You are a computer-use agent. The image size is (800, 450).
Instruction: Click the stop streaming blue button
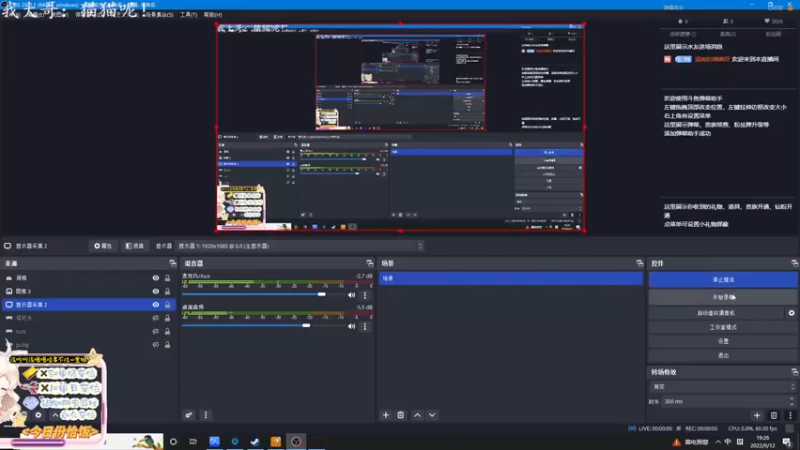click(723, 280)
